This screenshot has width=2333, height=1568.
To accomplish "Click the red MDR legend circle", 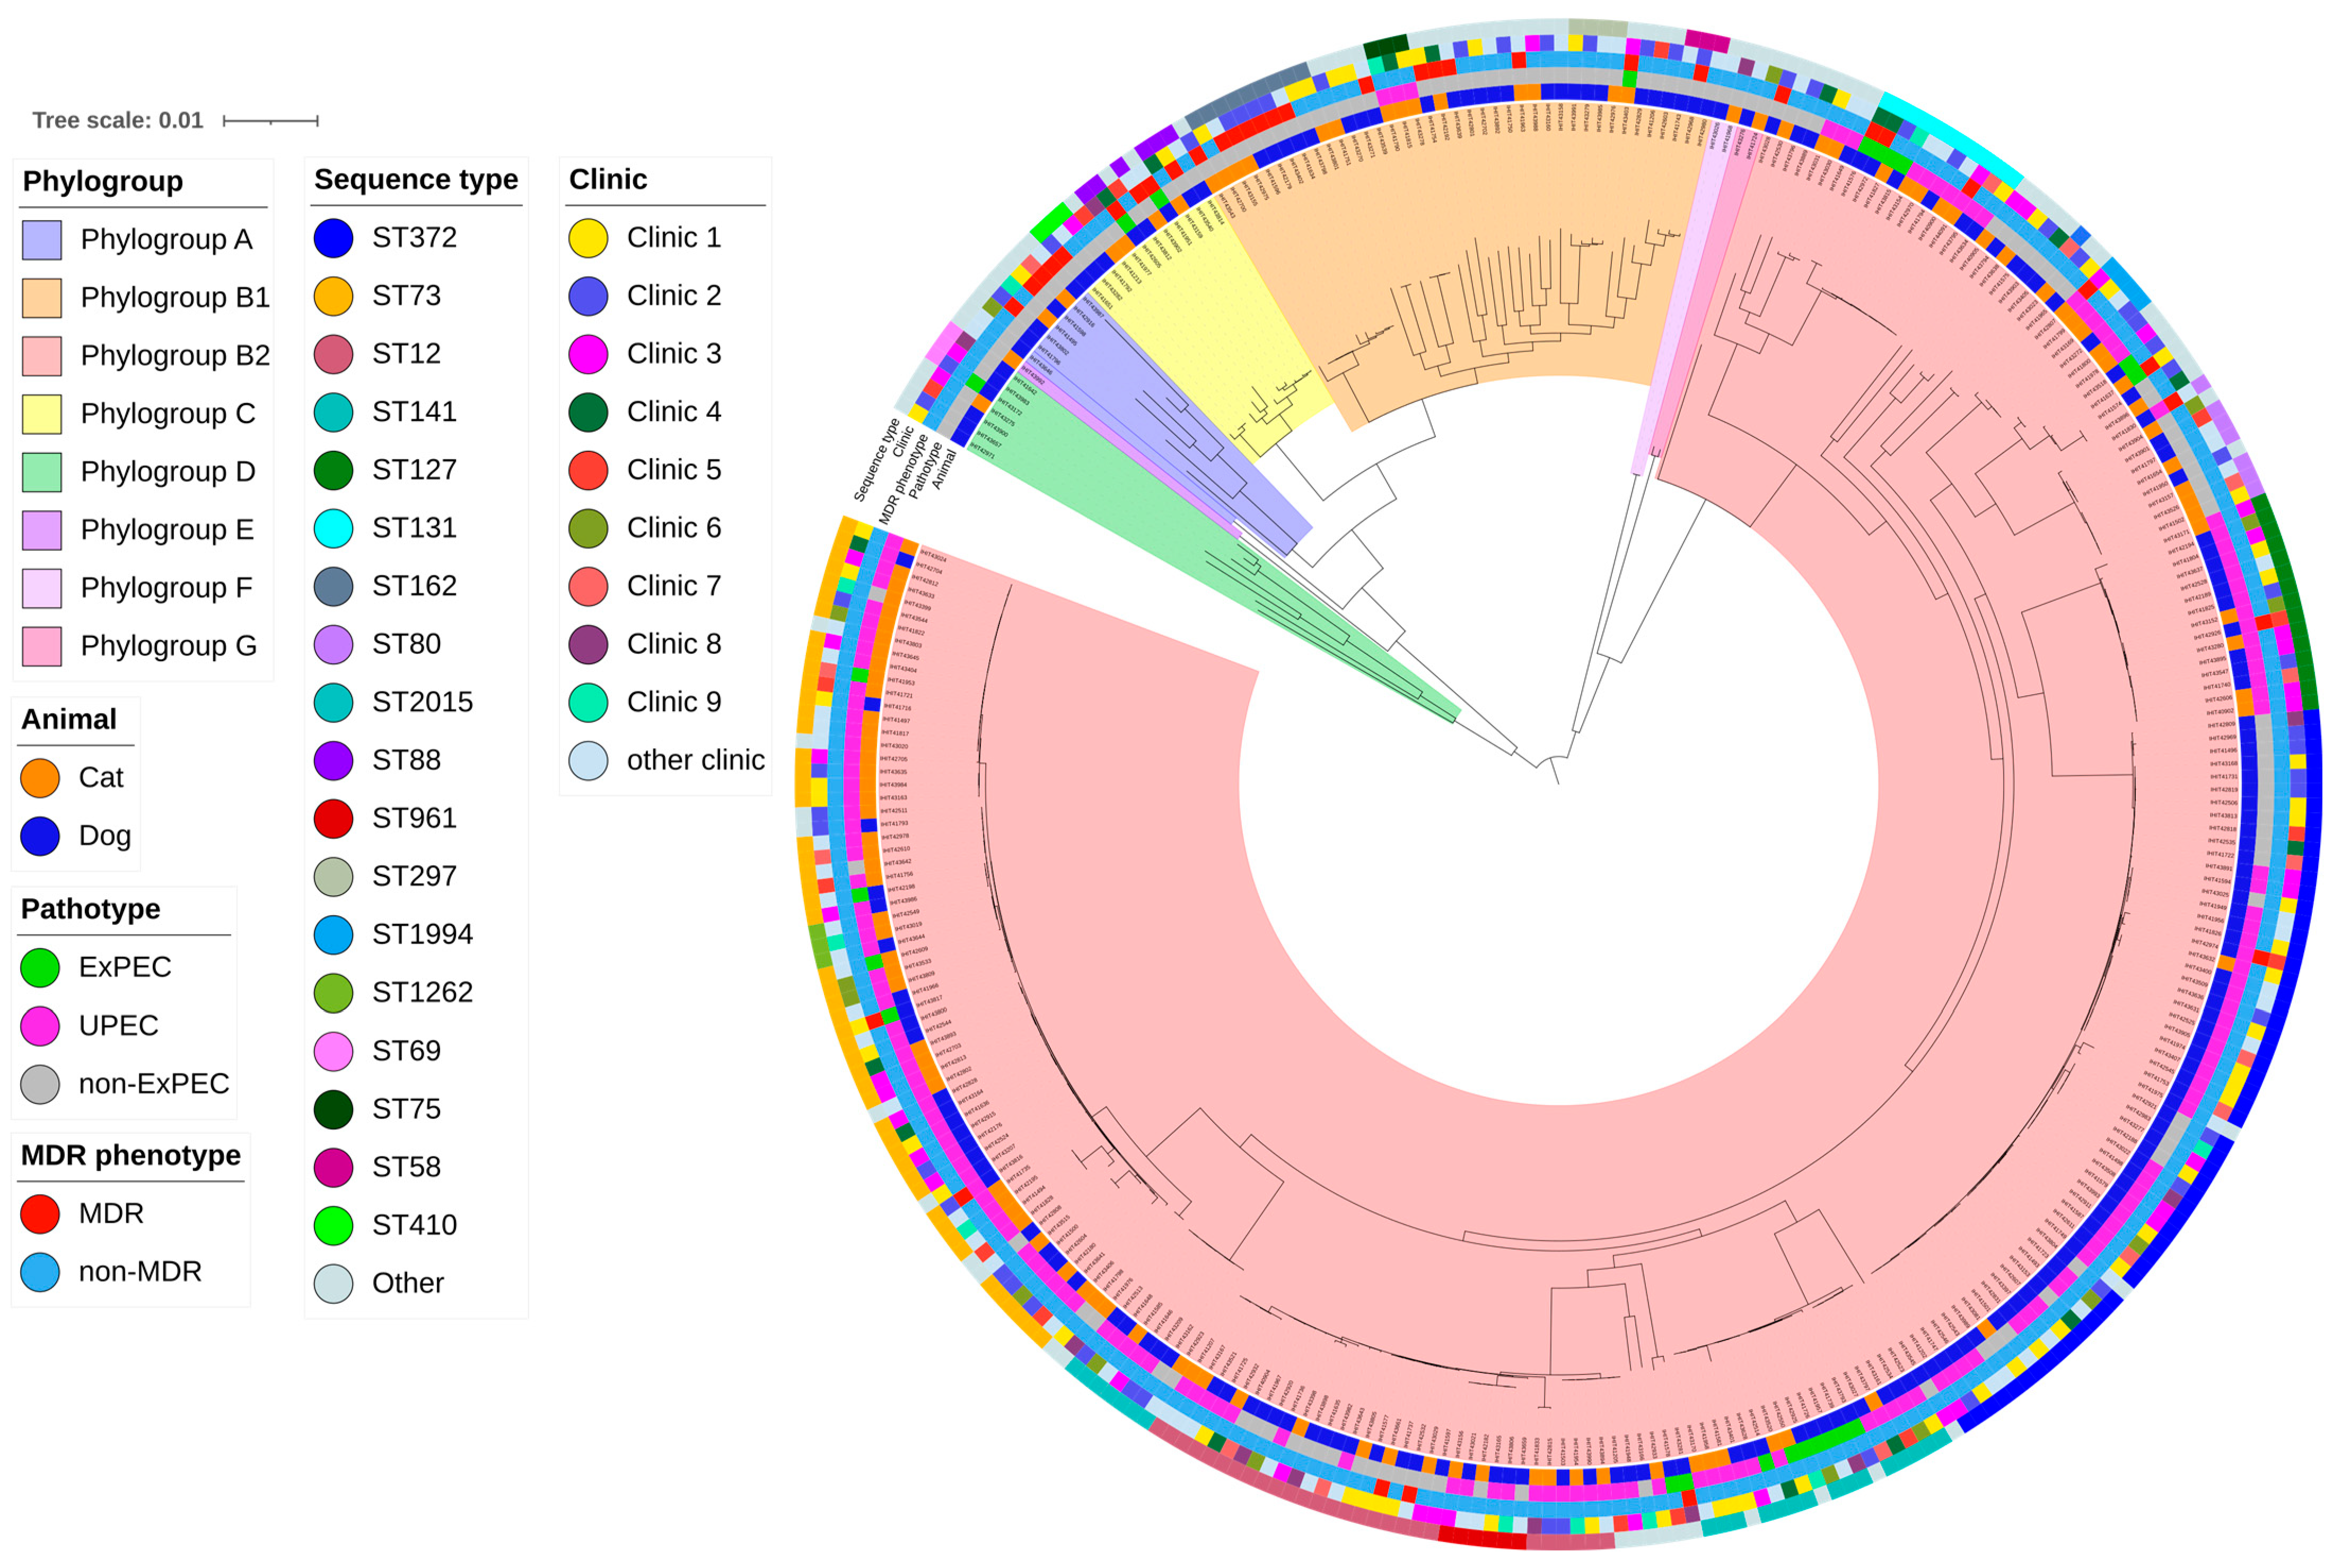I will coord(40,1214).
